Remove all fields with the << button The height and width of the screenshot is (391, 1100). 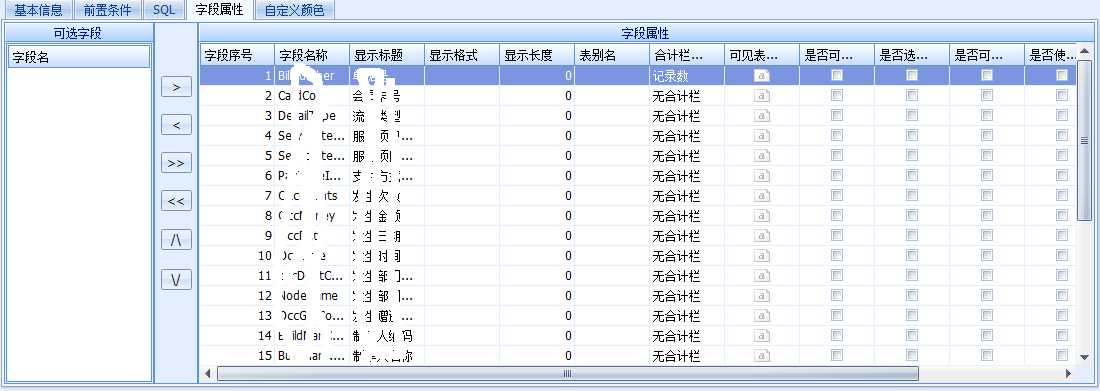[176, 201]
